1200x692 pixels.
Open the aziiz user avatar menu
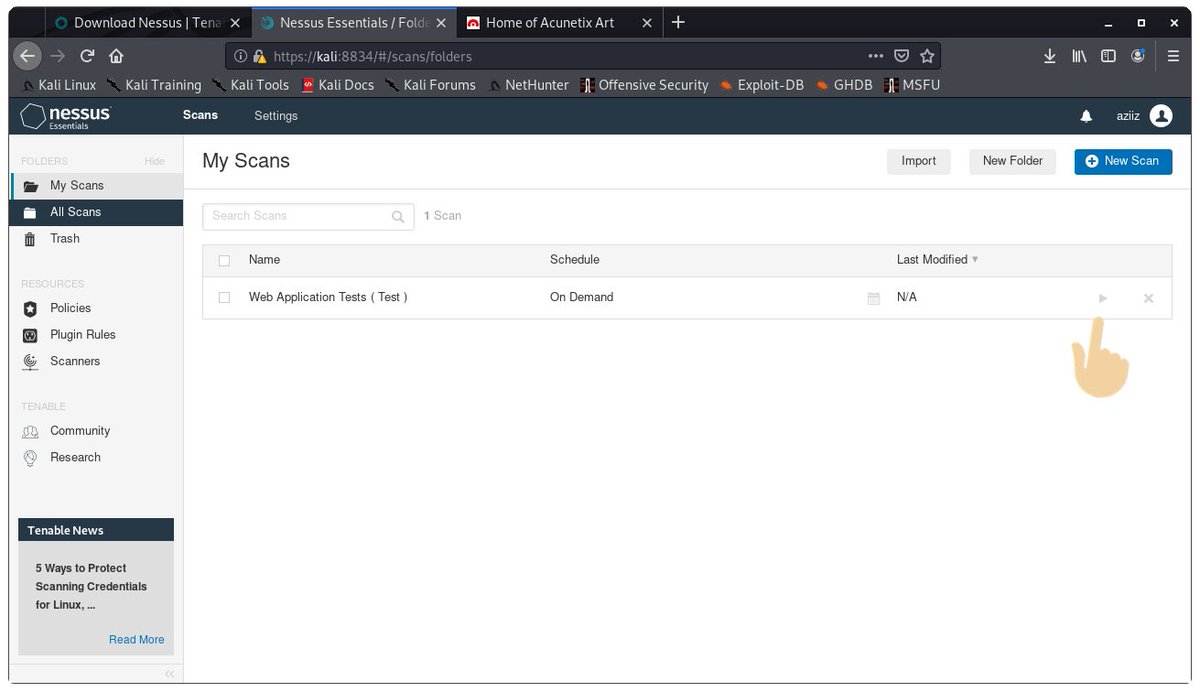[x=1161, y=116]
